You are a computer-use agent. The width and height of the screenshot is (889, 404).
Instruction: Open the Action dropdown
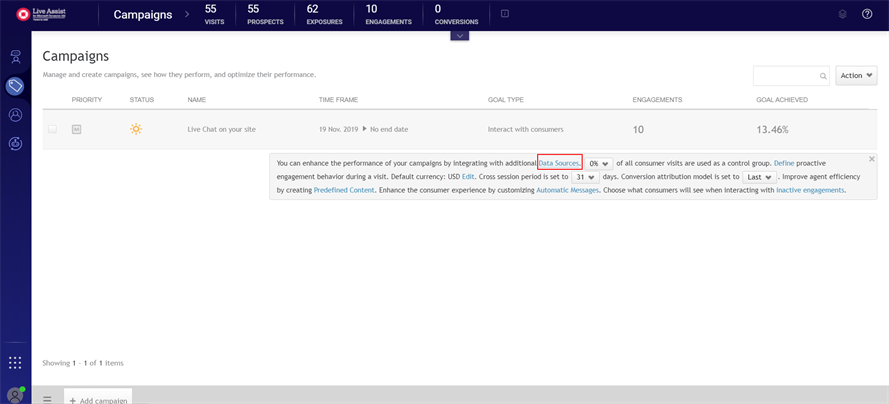[x=855, y=75]
